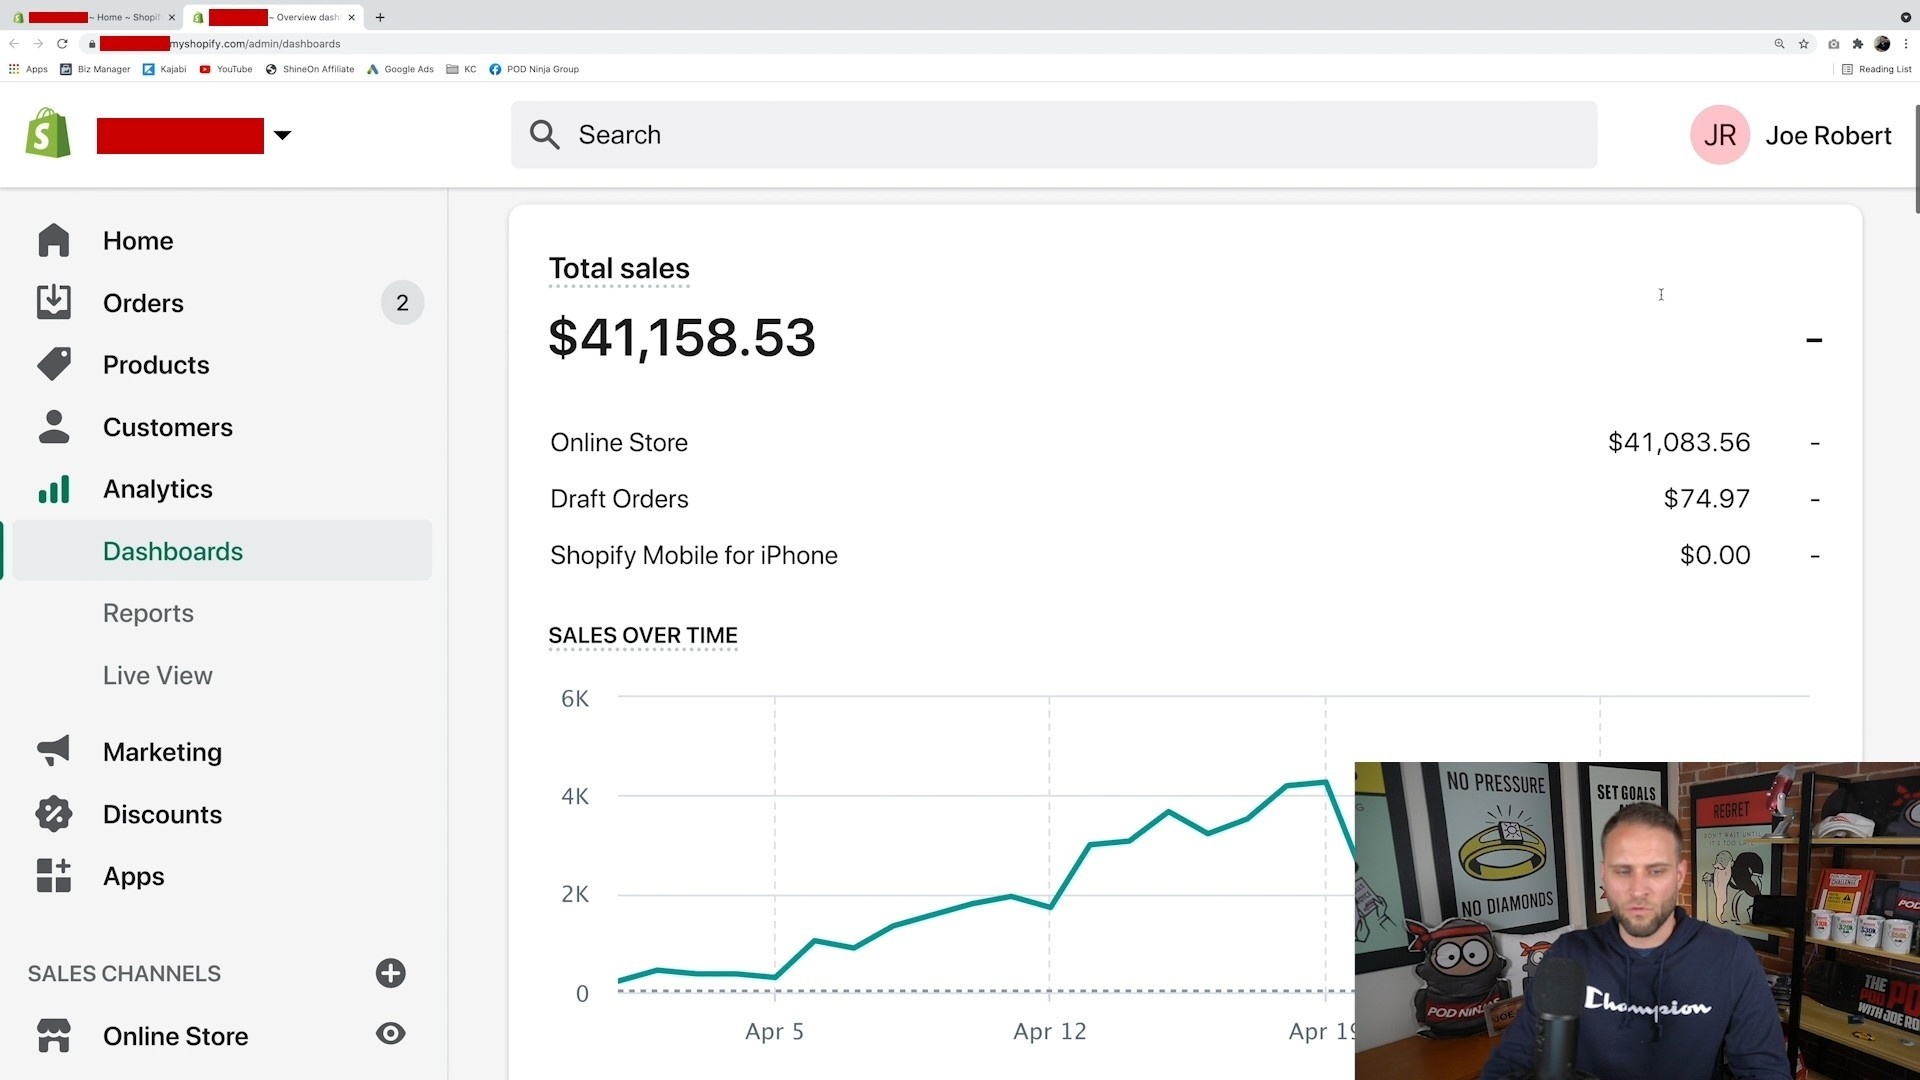Click the Products tag icon

tap(54, 364)
